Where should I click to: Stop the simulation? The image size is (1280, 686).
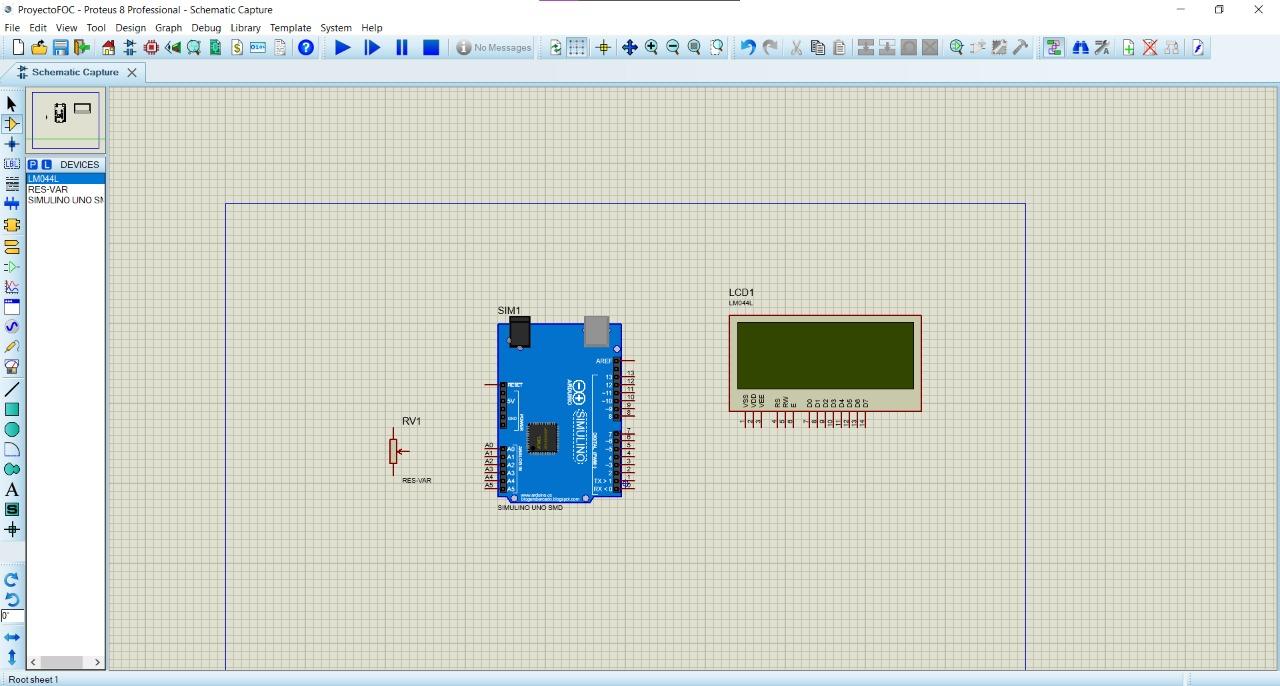431,47
